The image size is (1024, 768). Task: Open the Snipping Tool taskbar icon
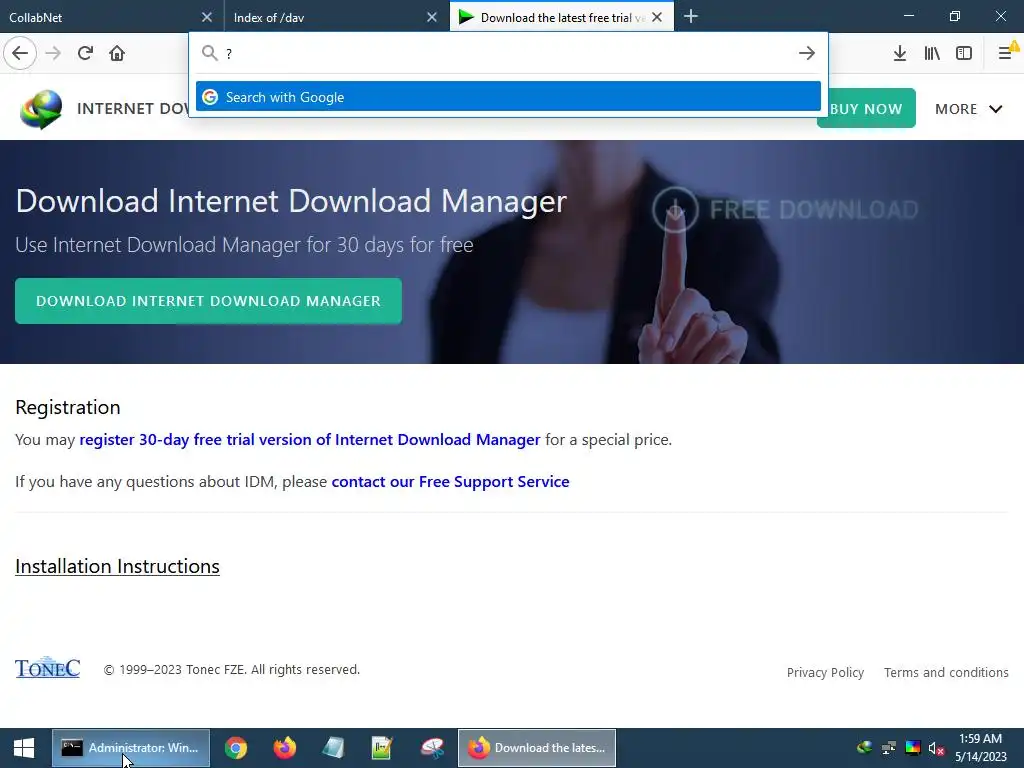pyautogui.click(x=432, y=748)
